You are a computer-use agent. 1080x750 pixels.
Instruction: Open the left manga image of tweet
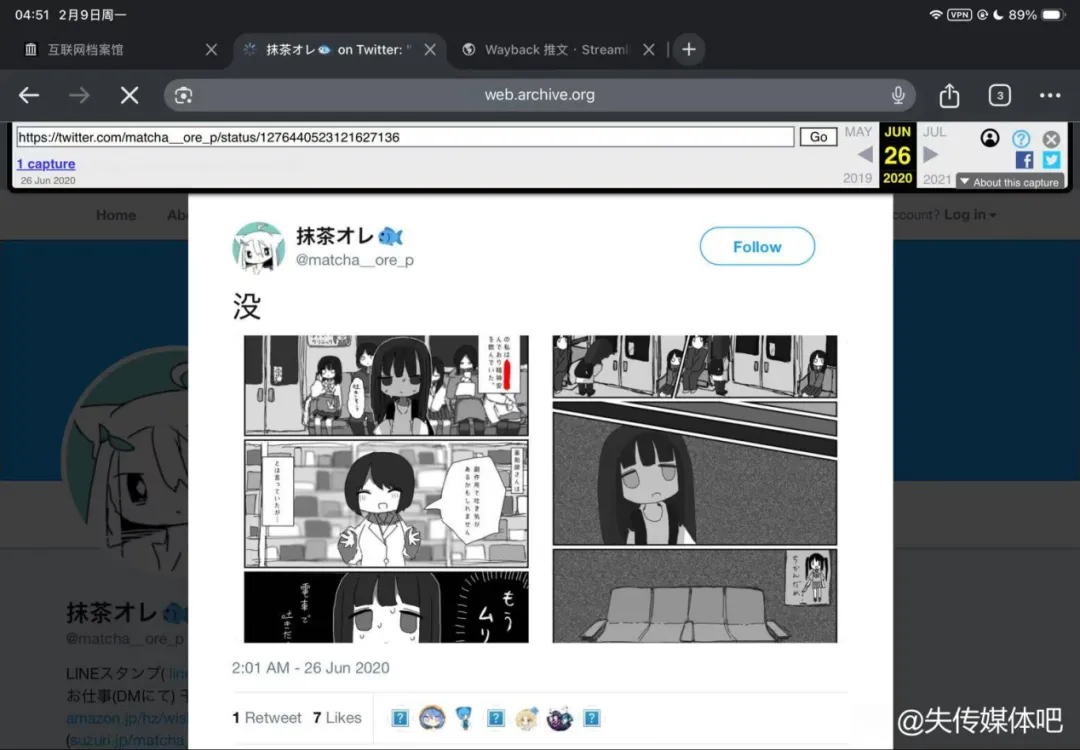pos(386,489)
